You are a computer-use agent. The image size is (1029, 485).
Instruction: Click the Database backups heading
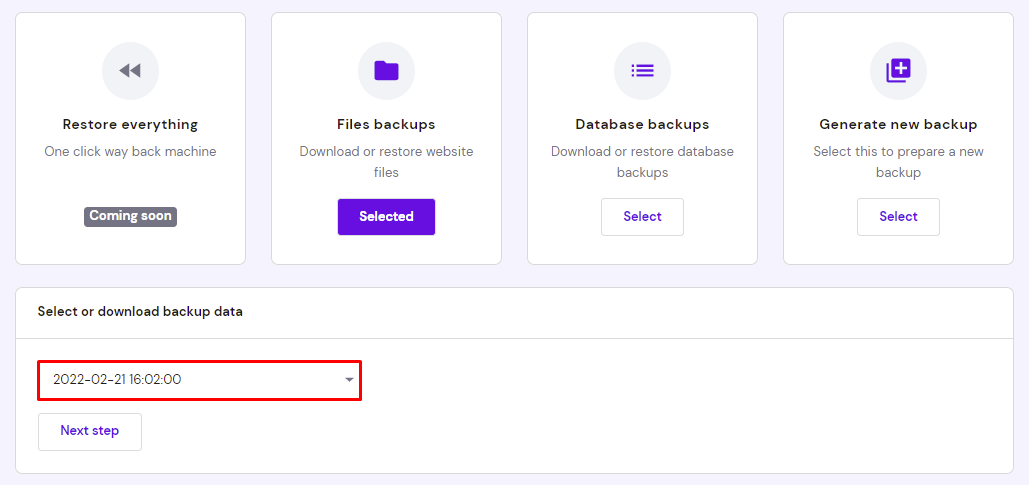(642, 124)
